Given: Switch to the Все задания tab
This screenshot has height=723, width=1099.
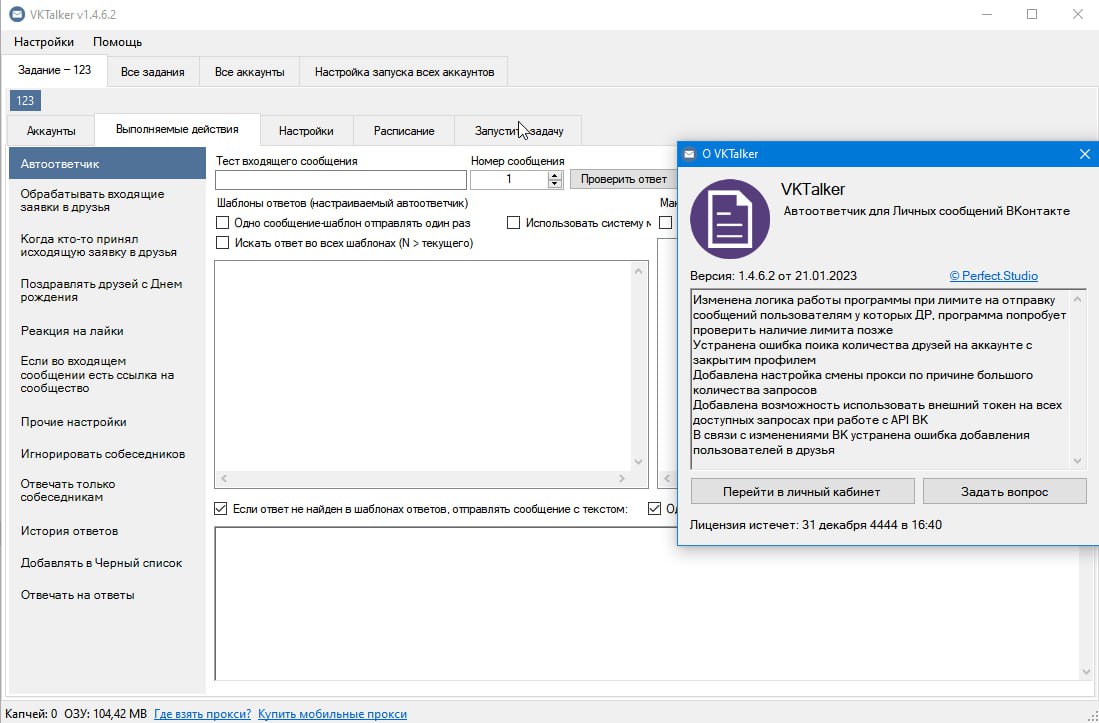Looking at the screenshot, I should pos(153,72).
